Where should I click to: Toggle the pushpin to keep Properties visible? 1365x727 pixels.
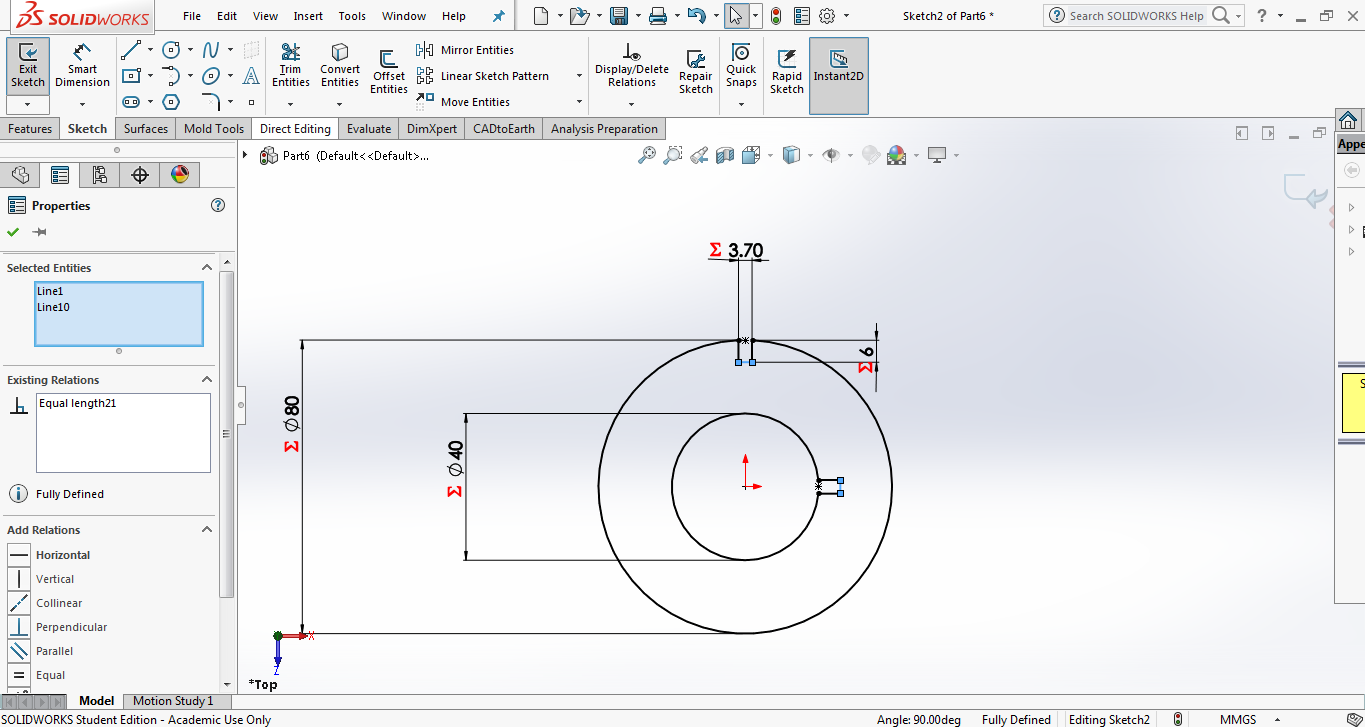click(x=40, y=232)
